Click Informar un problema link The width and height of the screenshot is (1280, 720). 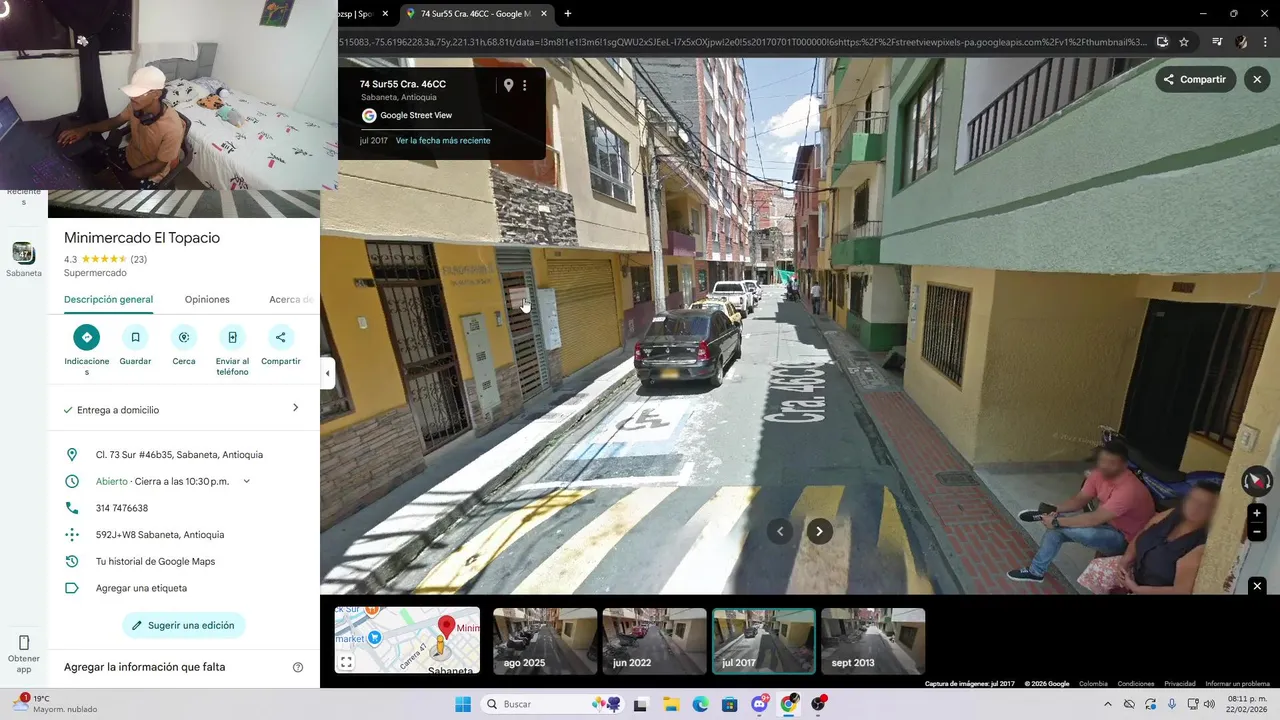pyautogui.click(x=1238, y=684)
